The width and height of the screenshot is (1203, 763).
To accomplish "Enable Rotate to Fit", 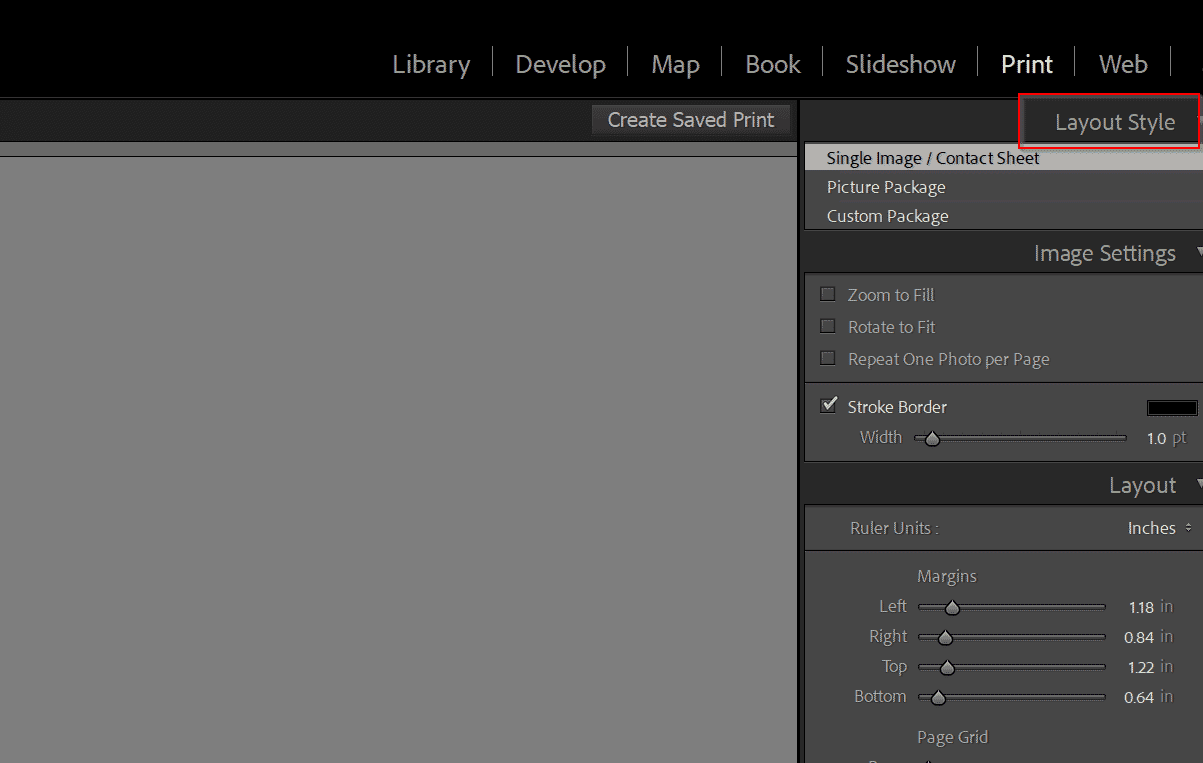I will pyautogui.click(x=827, y=326).
